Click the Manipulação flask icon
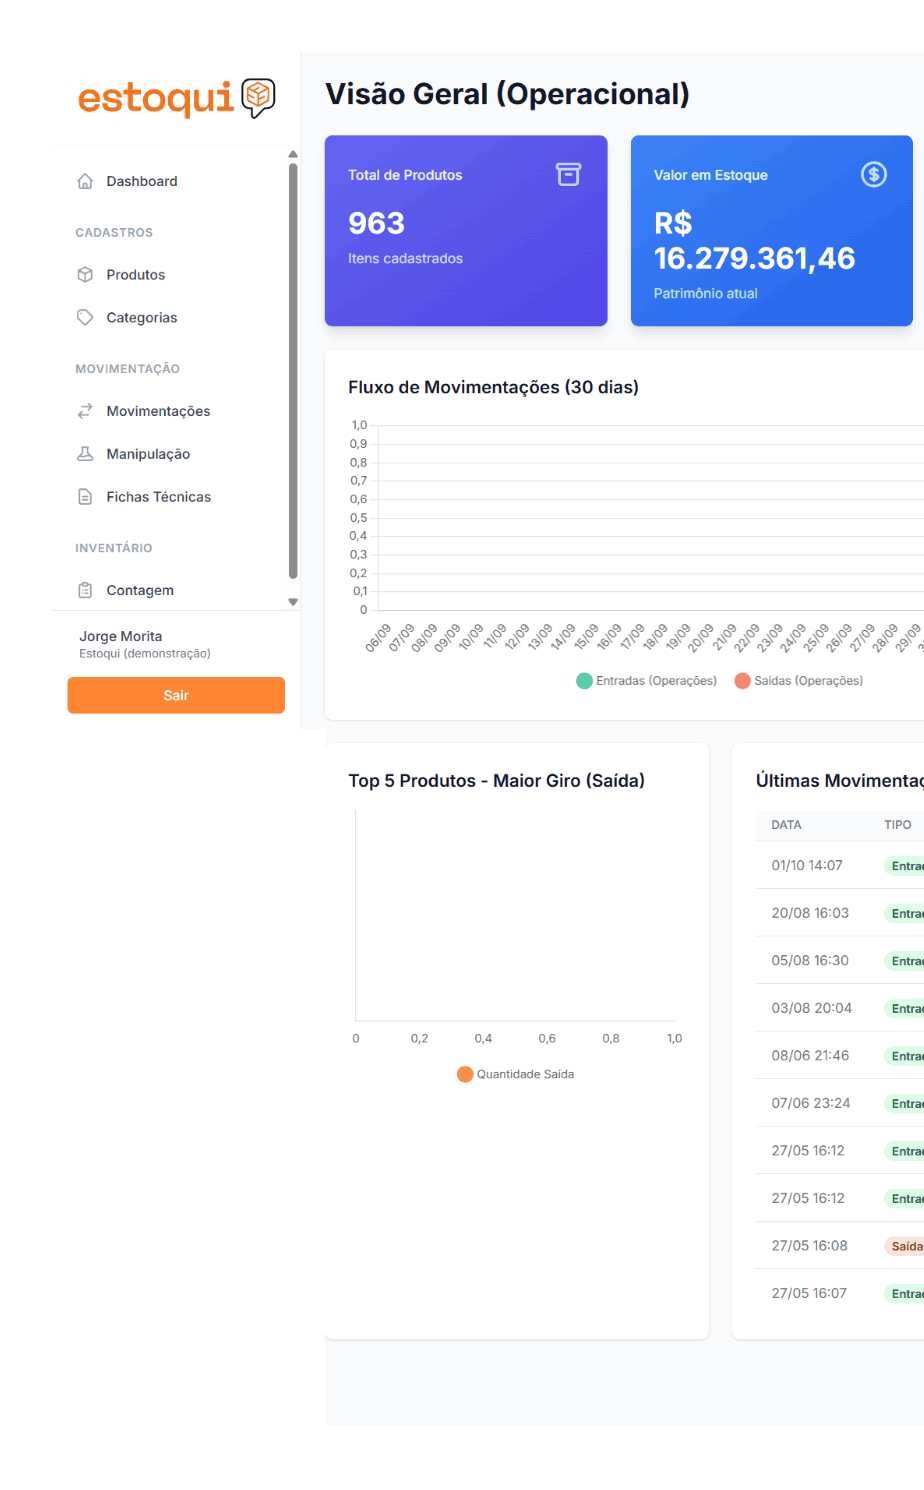Viewport: 924px width, 1490px height. coord(85,454)
